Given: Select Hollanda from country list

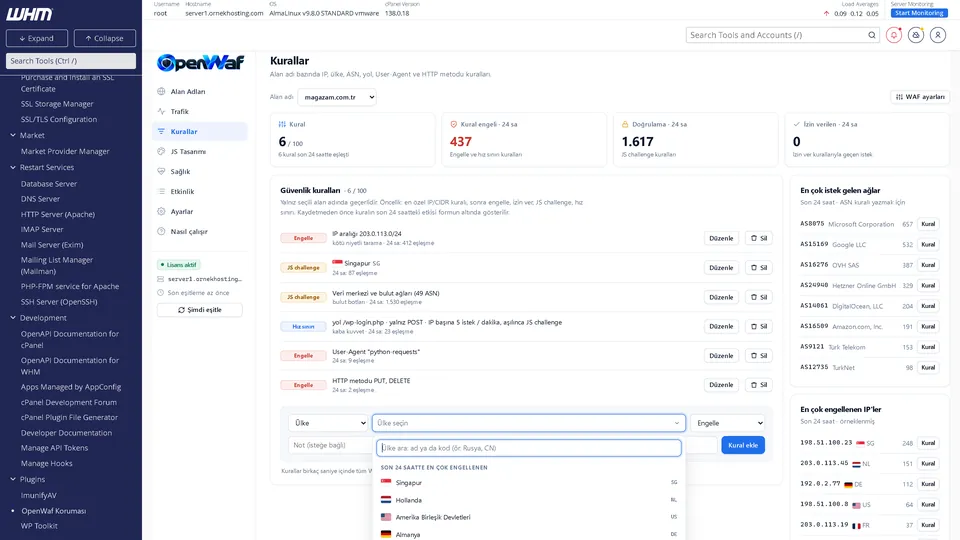Looking at the screenshot, I should 529,500.
